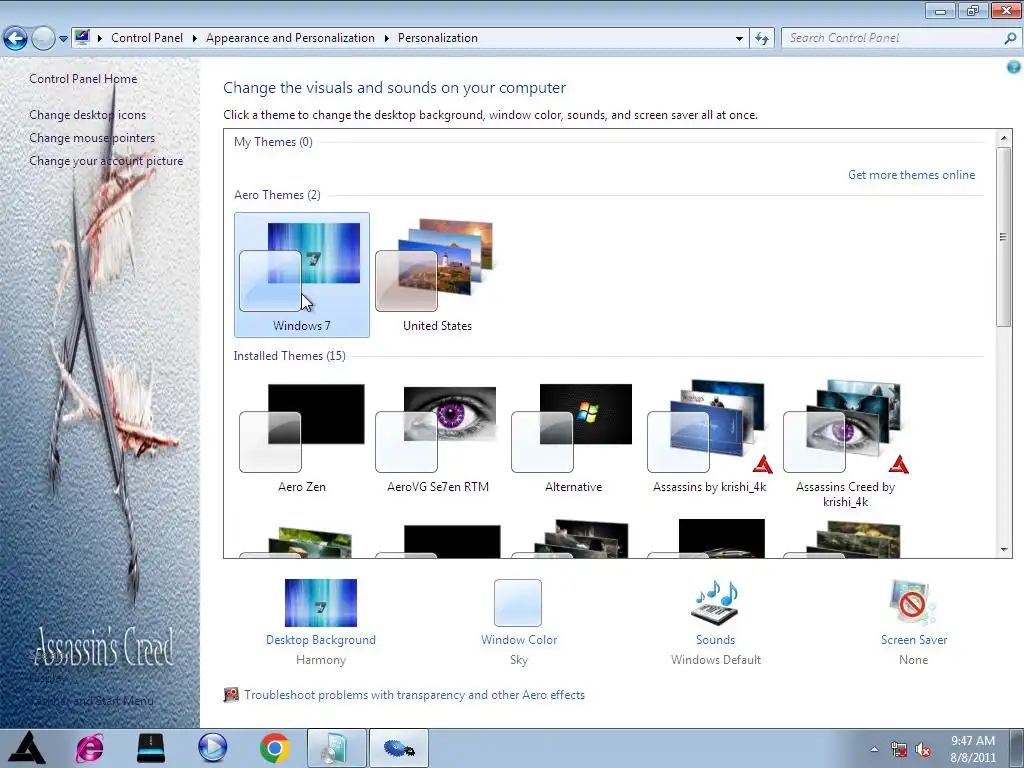Apply the AeroVG Se7en RTM theme
Viewport: 1024px width, 768px height.
point(438,438)
